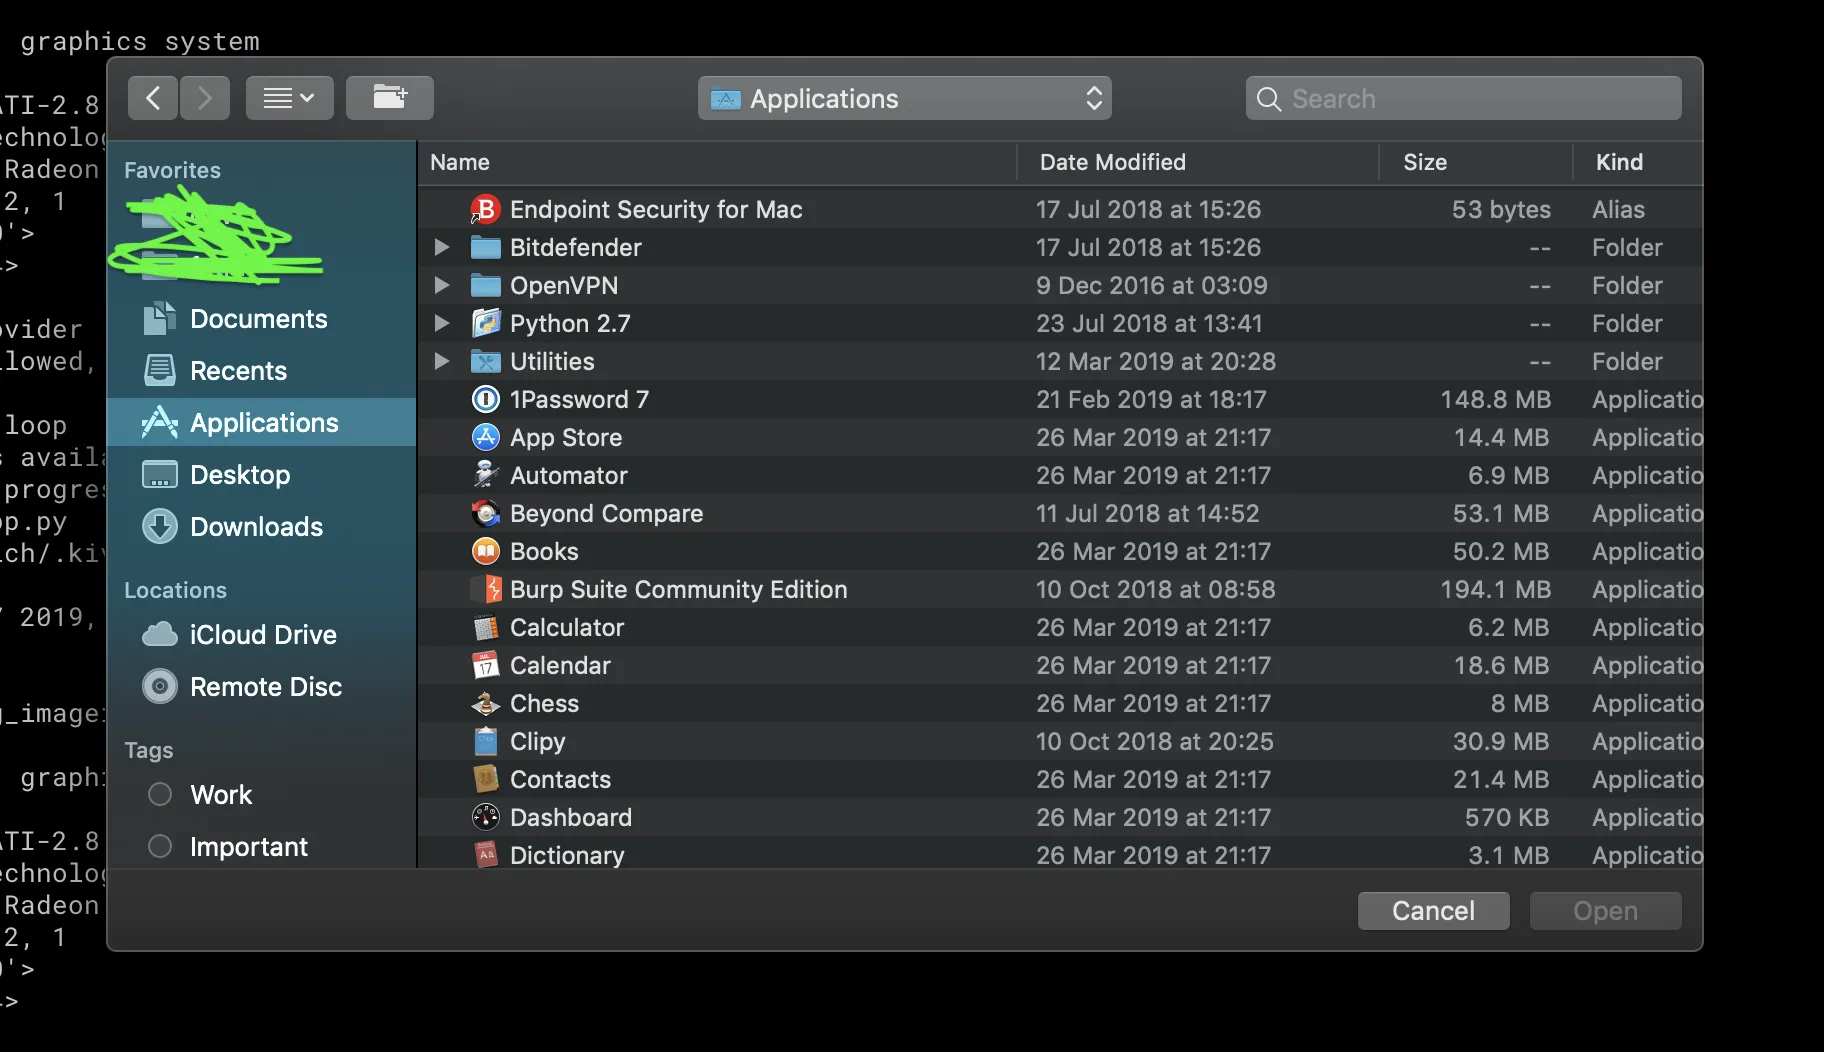Click the Downloads sidebar icon

[x=160, y=527]
